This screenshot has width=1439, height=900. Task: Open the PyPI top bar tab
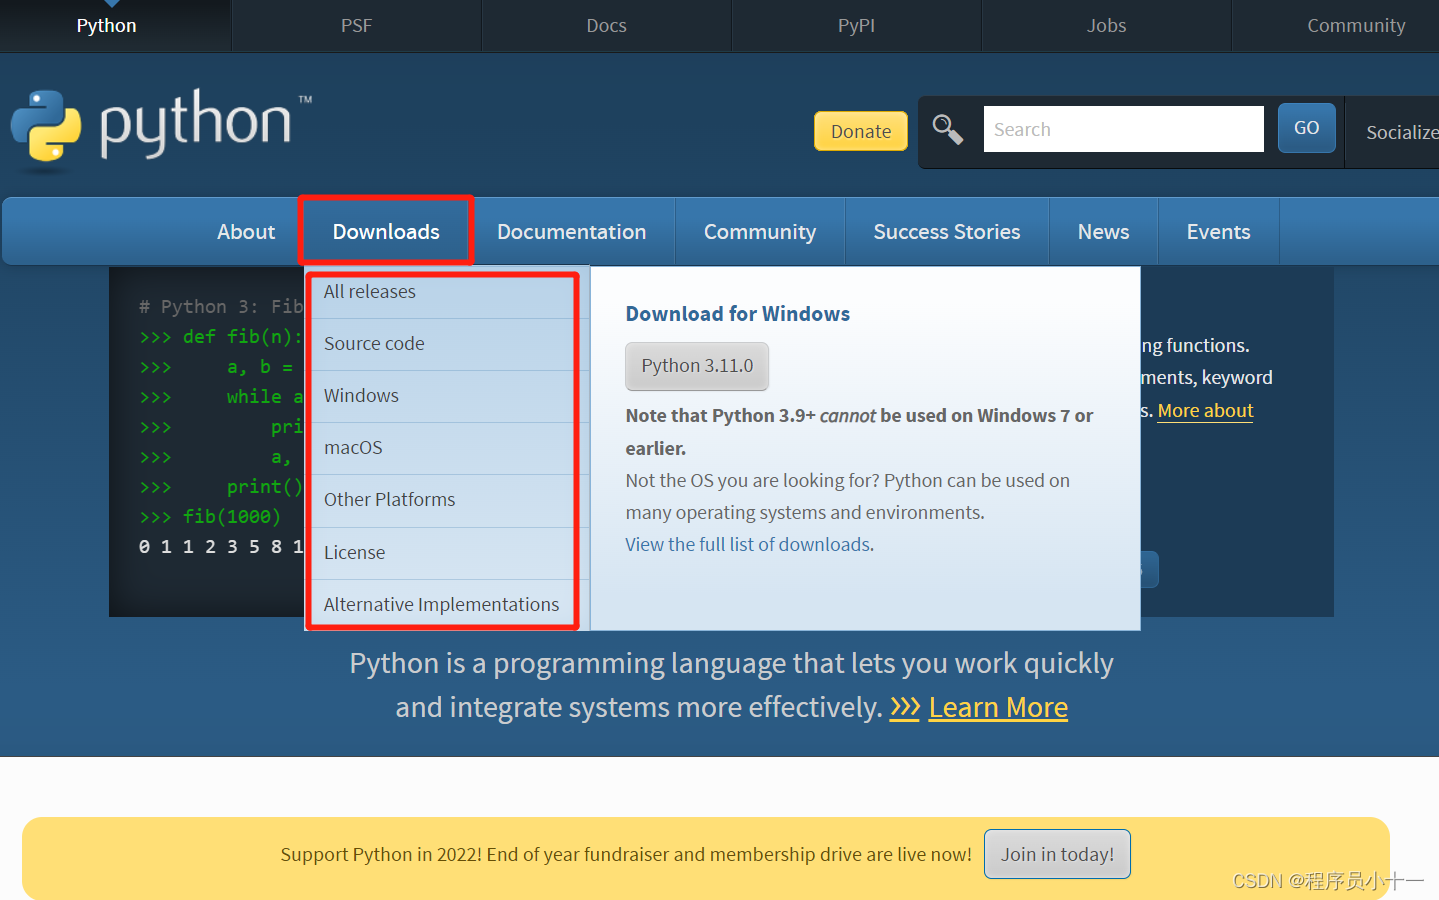click(x=856, y=26)
